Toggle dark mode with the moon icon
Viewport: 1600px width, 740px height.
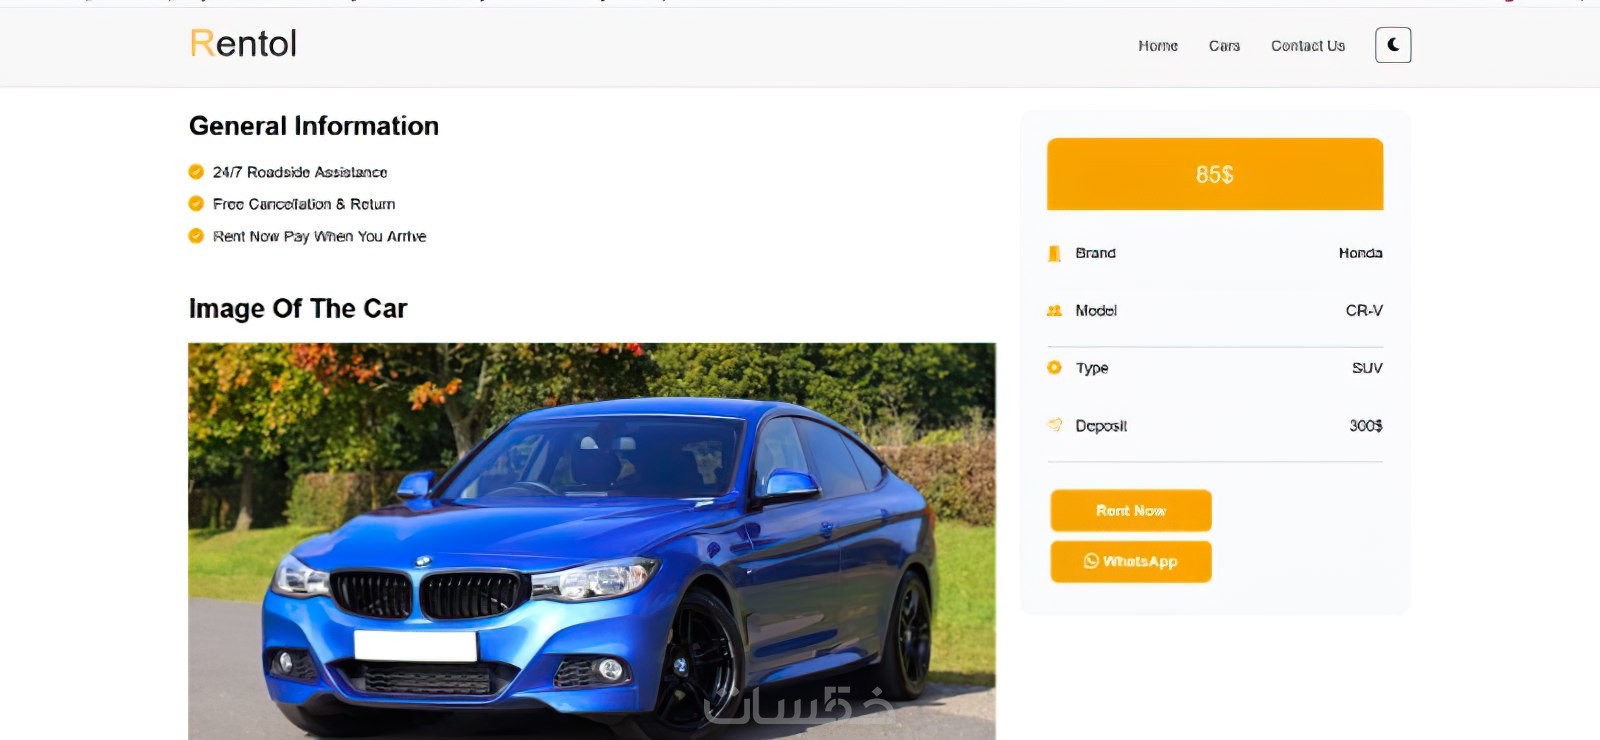tap(1393, 45)
